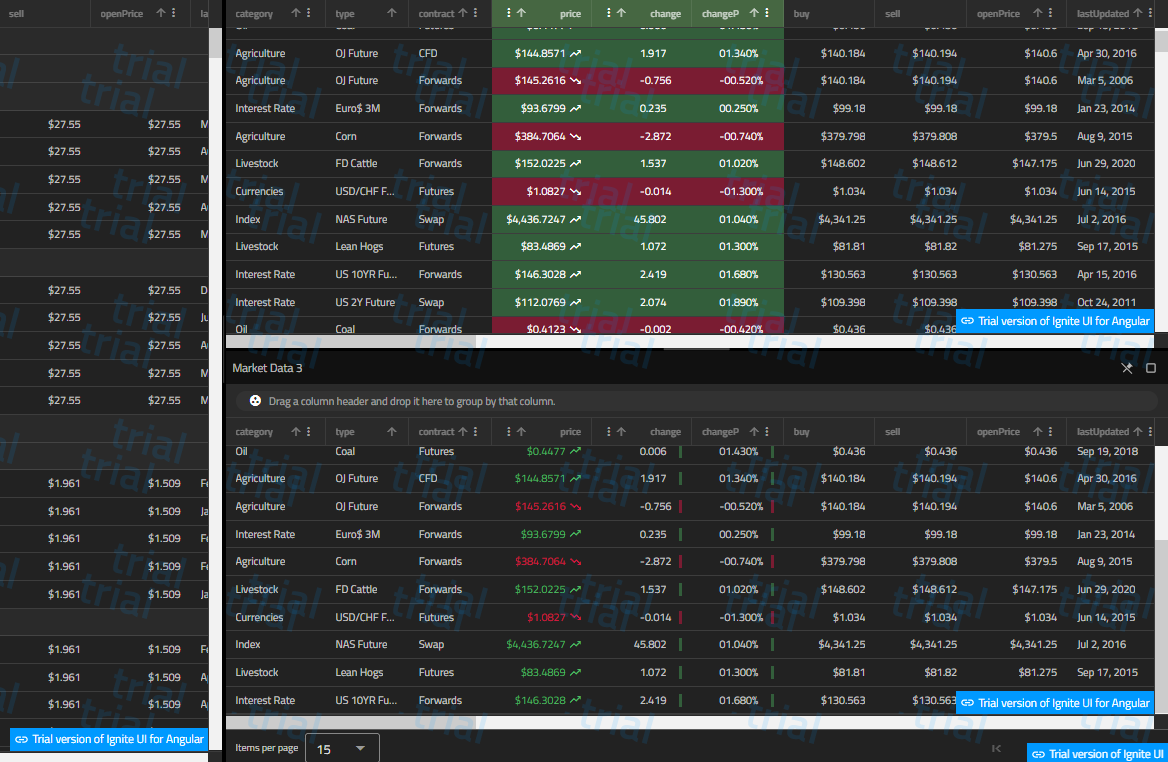Click the pin icon in Market Data 3 titlebar

coord(1126,368)
